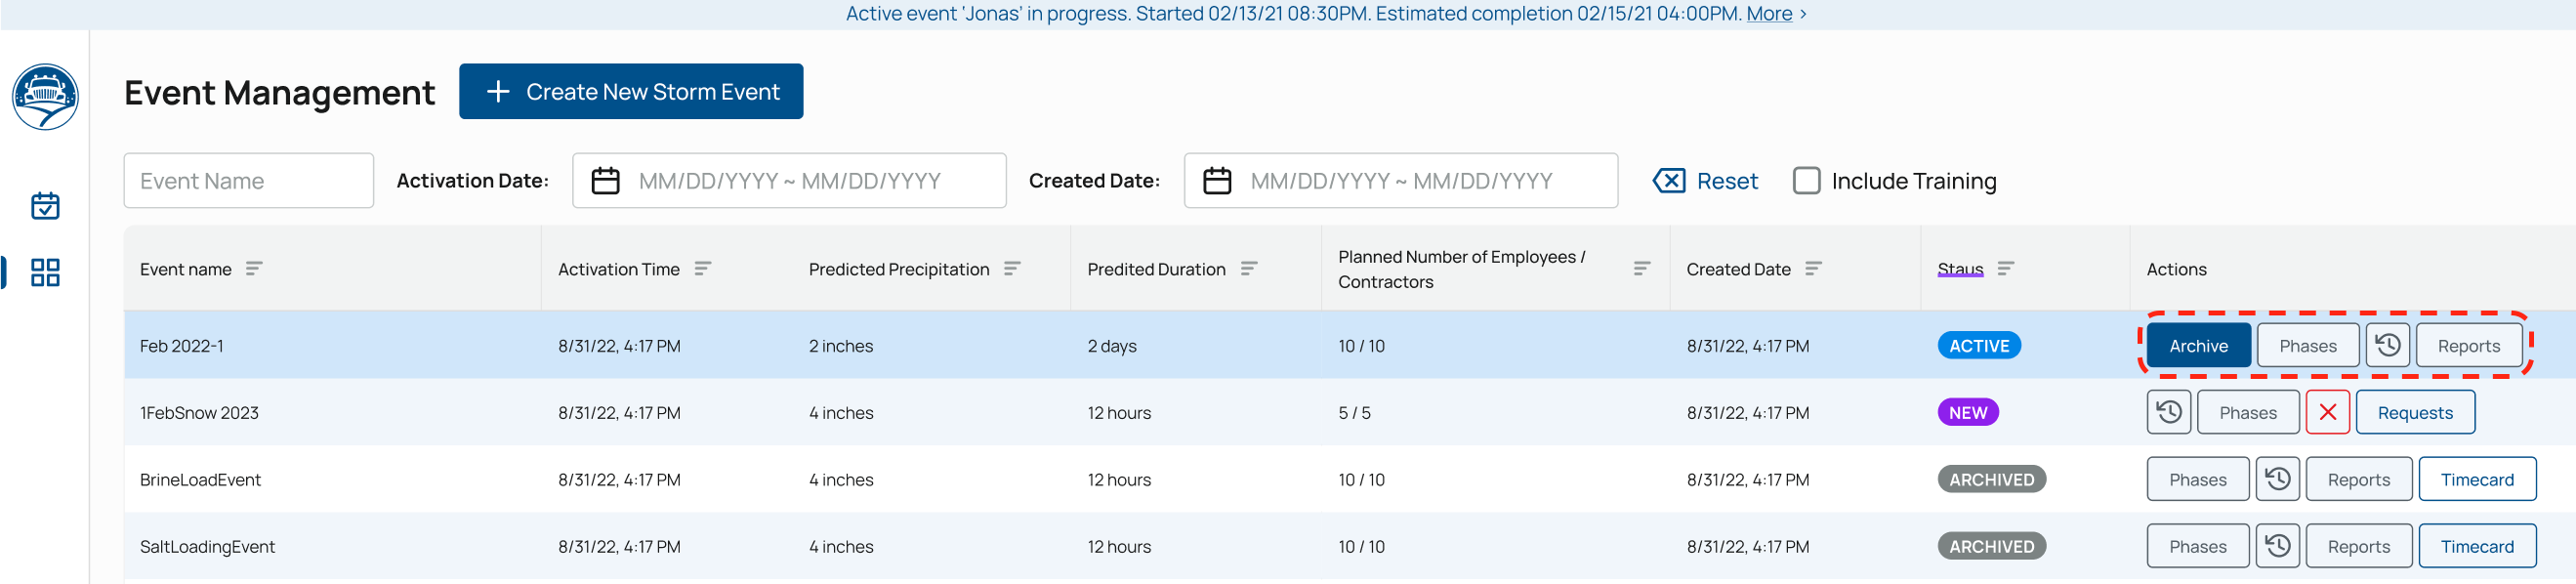Archive the Feb 2022-1 event
Screen dimensions: 2576x584
pos(2198,346)
